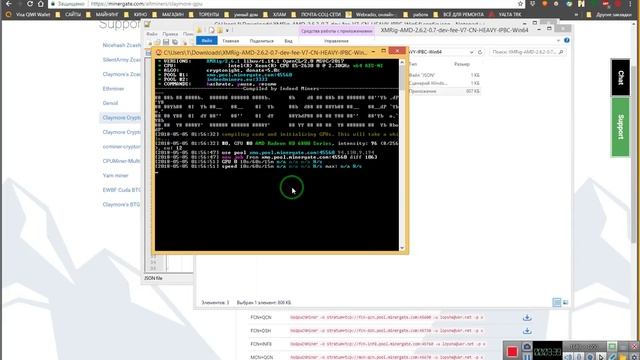This screenshot has height=360, width=640.
Task: Toggle cursor highlighting in the recorder
Action: click(x=601, y=357)
